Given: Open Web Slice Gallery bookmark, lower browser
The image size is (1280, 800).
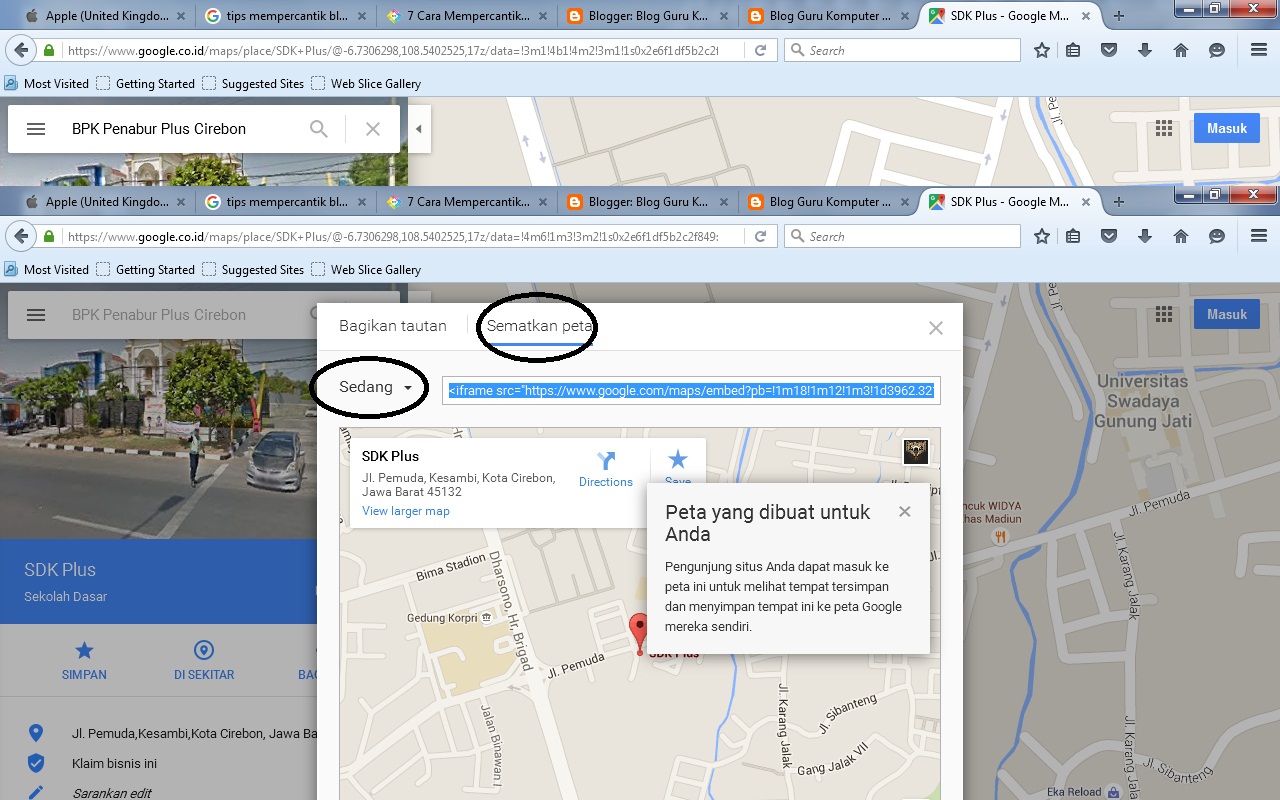Looking at the screenshot, I should [x=366, y=270].
